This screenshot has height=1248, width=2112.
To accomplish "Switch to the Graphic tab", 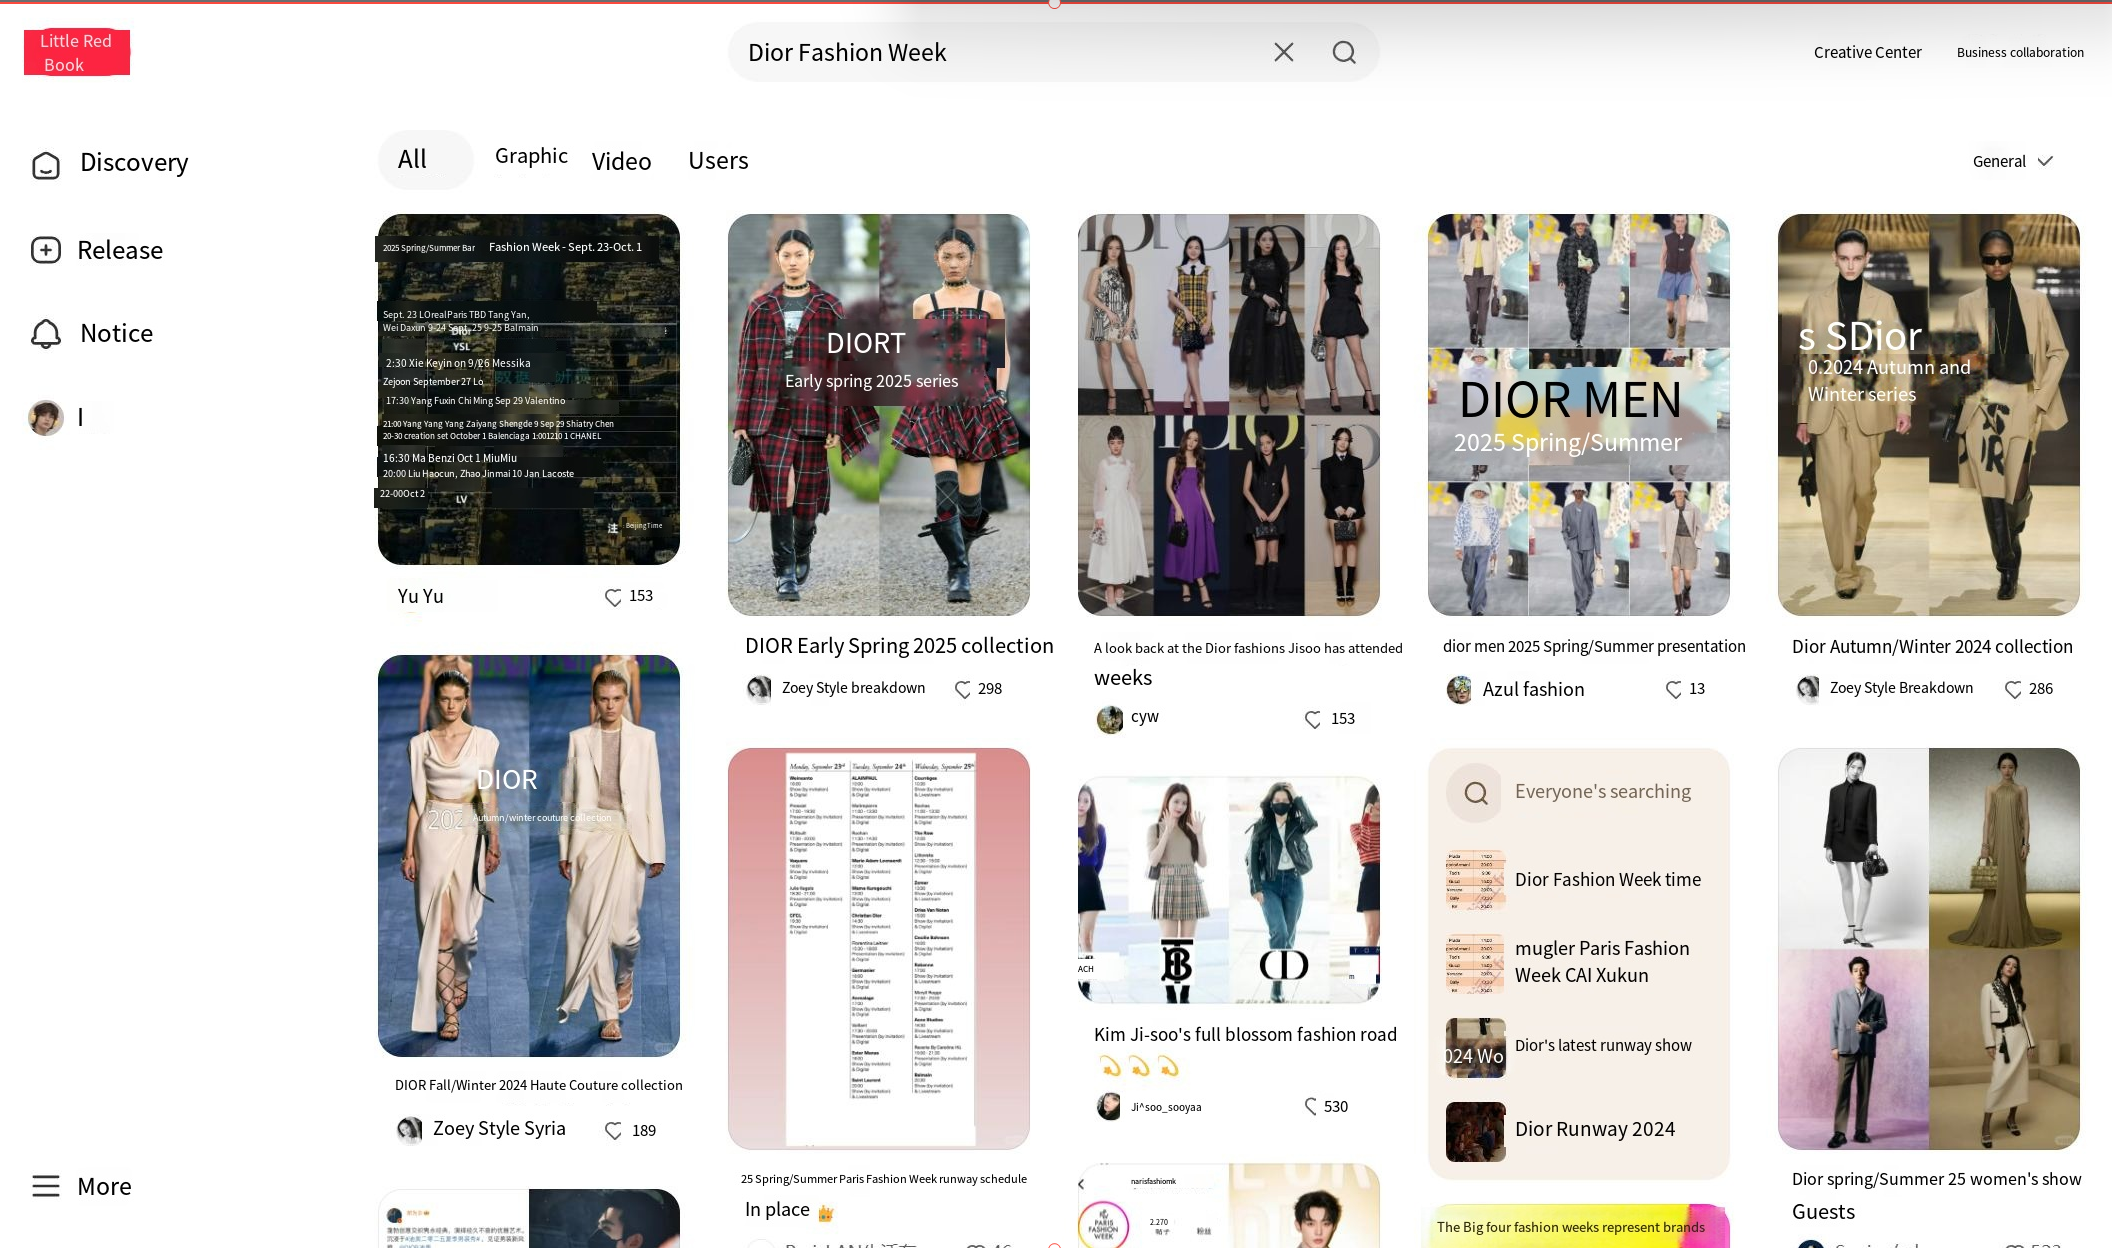I will tap(531, 156).
